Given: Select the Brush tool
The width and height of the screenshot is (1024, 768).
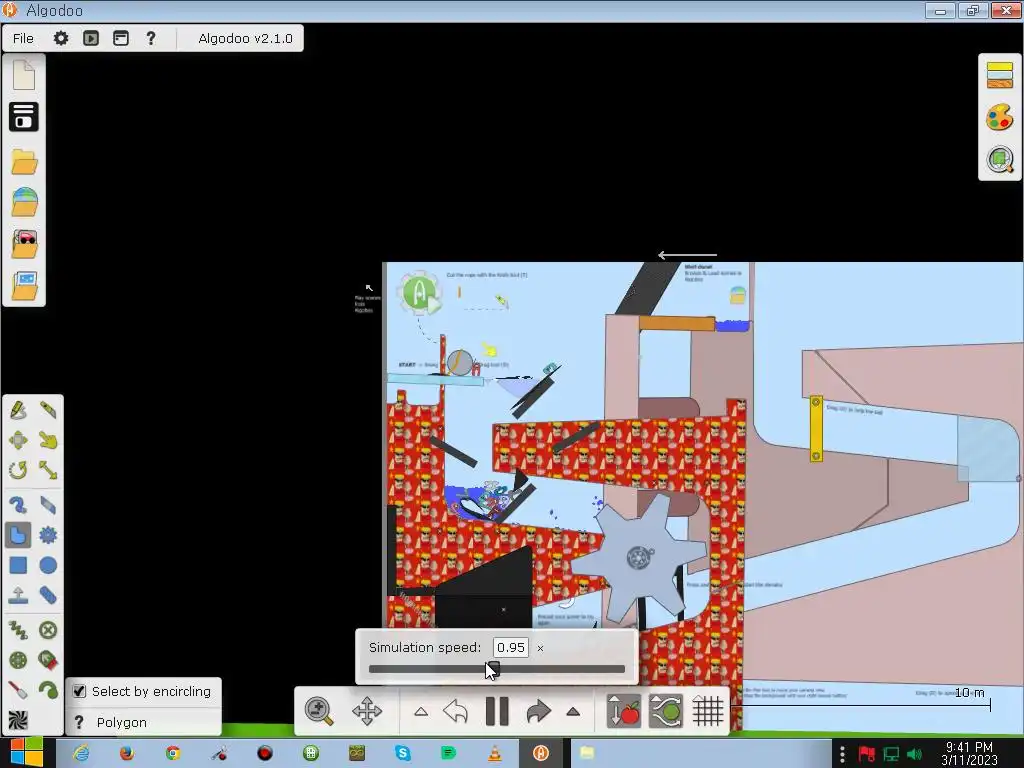Looking at the screenshot, I should 18,505.
